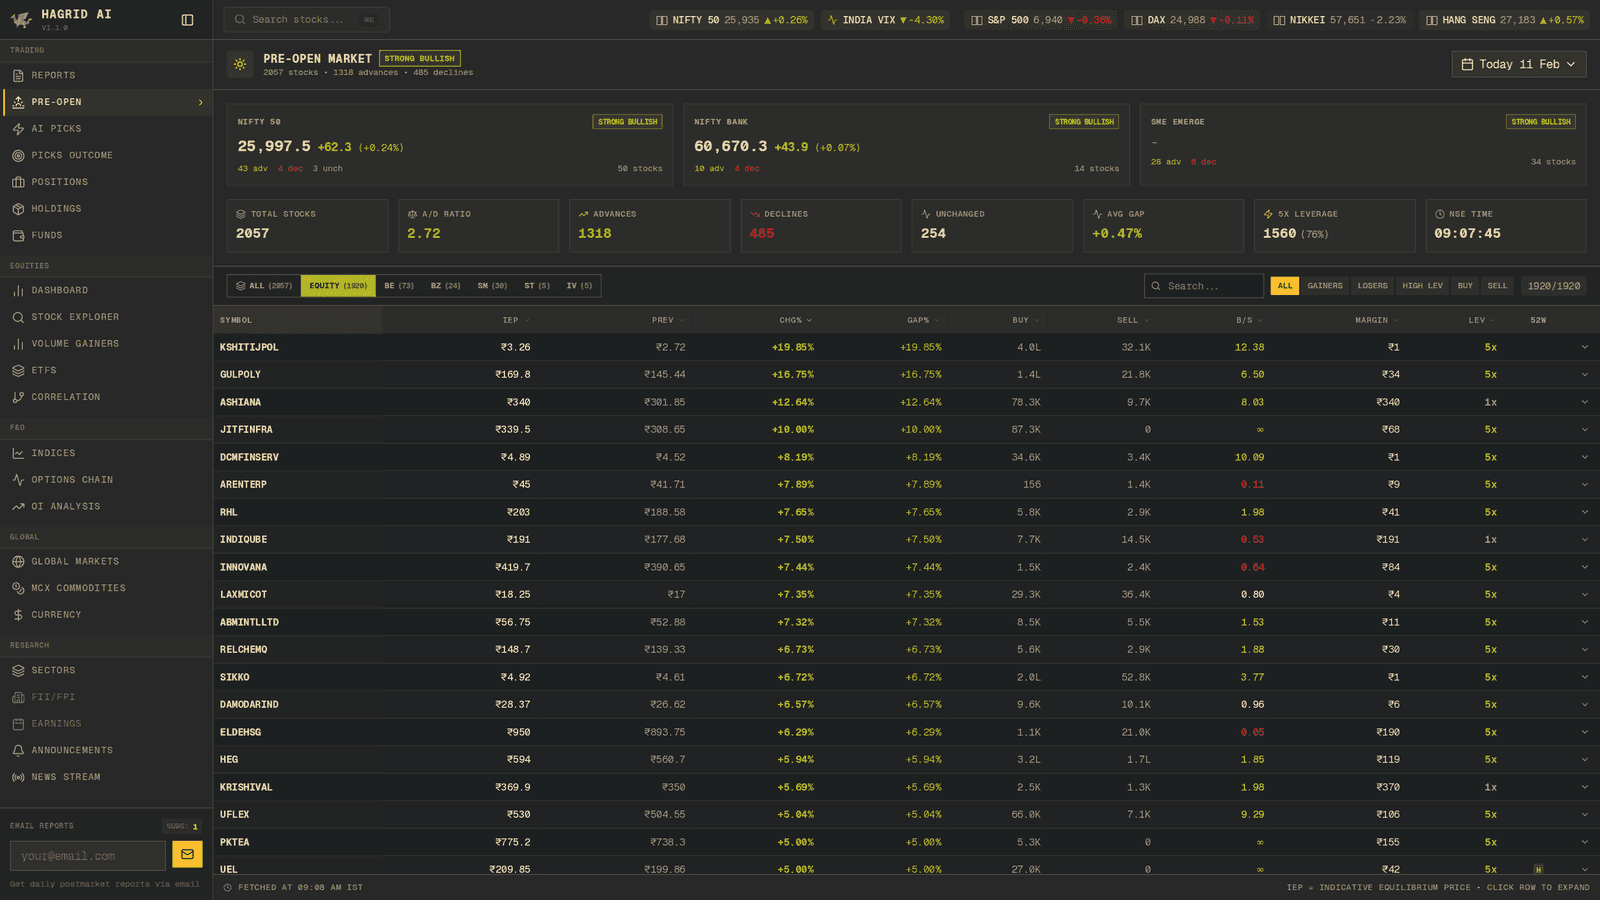Open the Positions section
1600x900 pixels.
coord(106,182)
